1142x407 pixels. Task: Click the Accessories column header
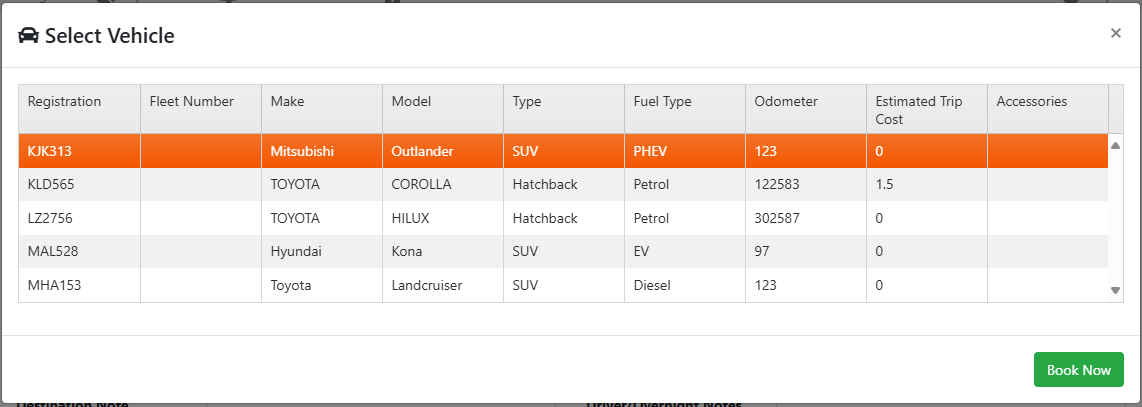1047,110
